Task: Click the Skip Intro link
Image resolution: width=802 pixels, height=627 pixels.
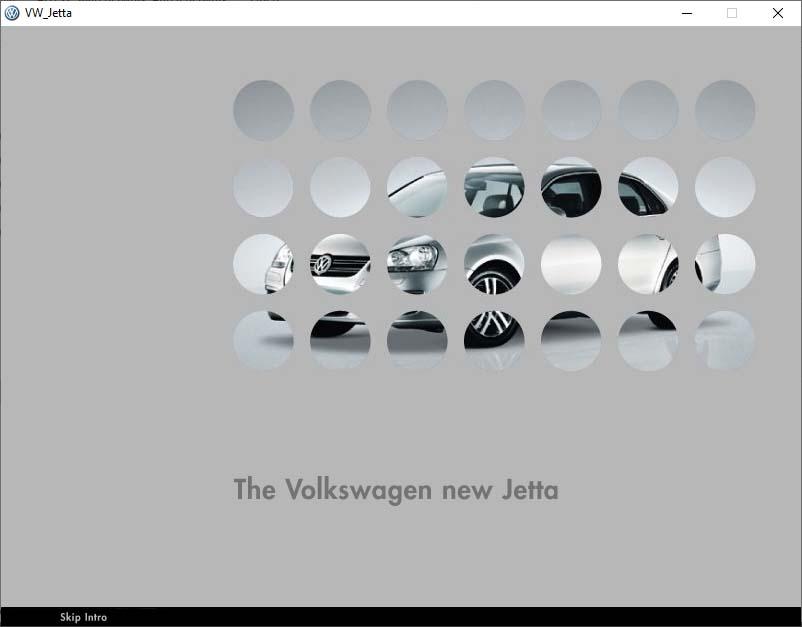Action: [x=83, y=617]
